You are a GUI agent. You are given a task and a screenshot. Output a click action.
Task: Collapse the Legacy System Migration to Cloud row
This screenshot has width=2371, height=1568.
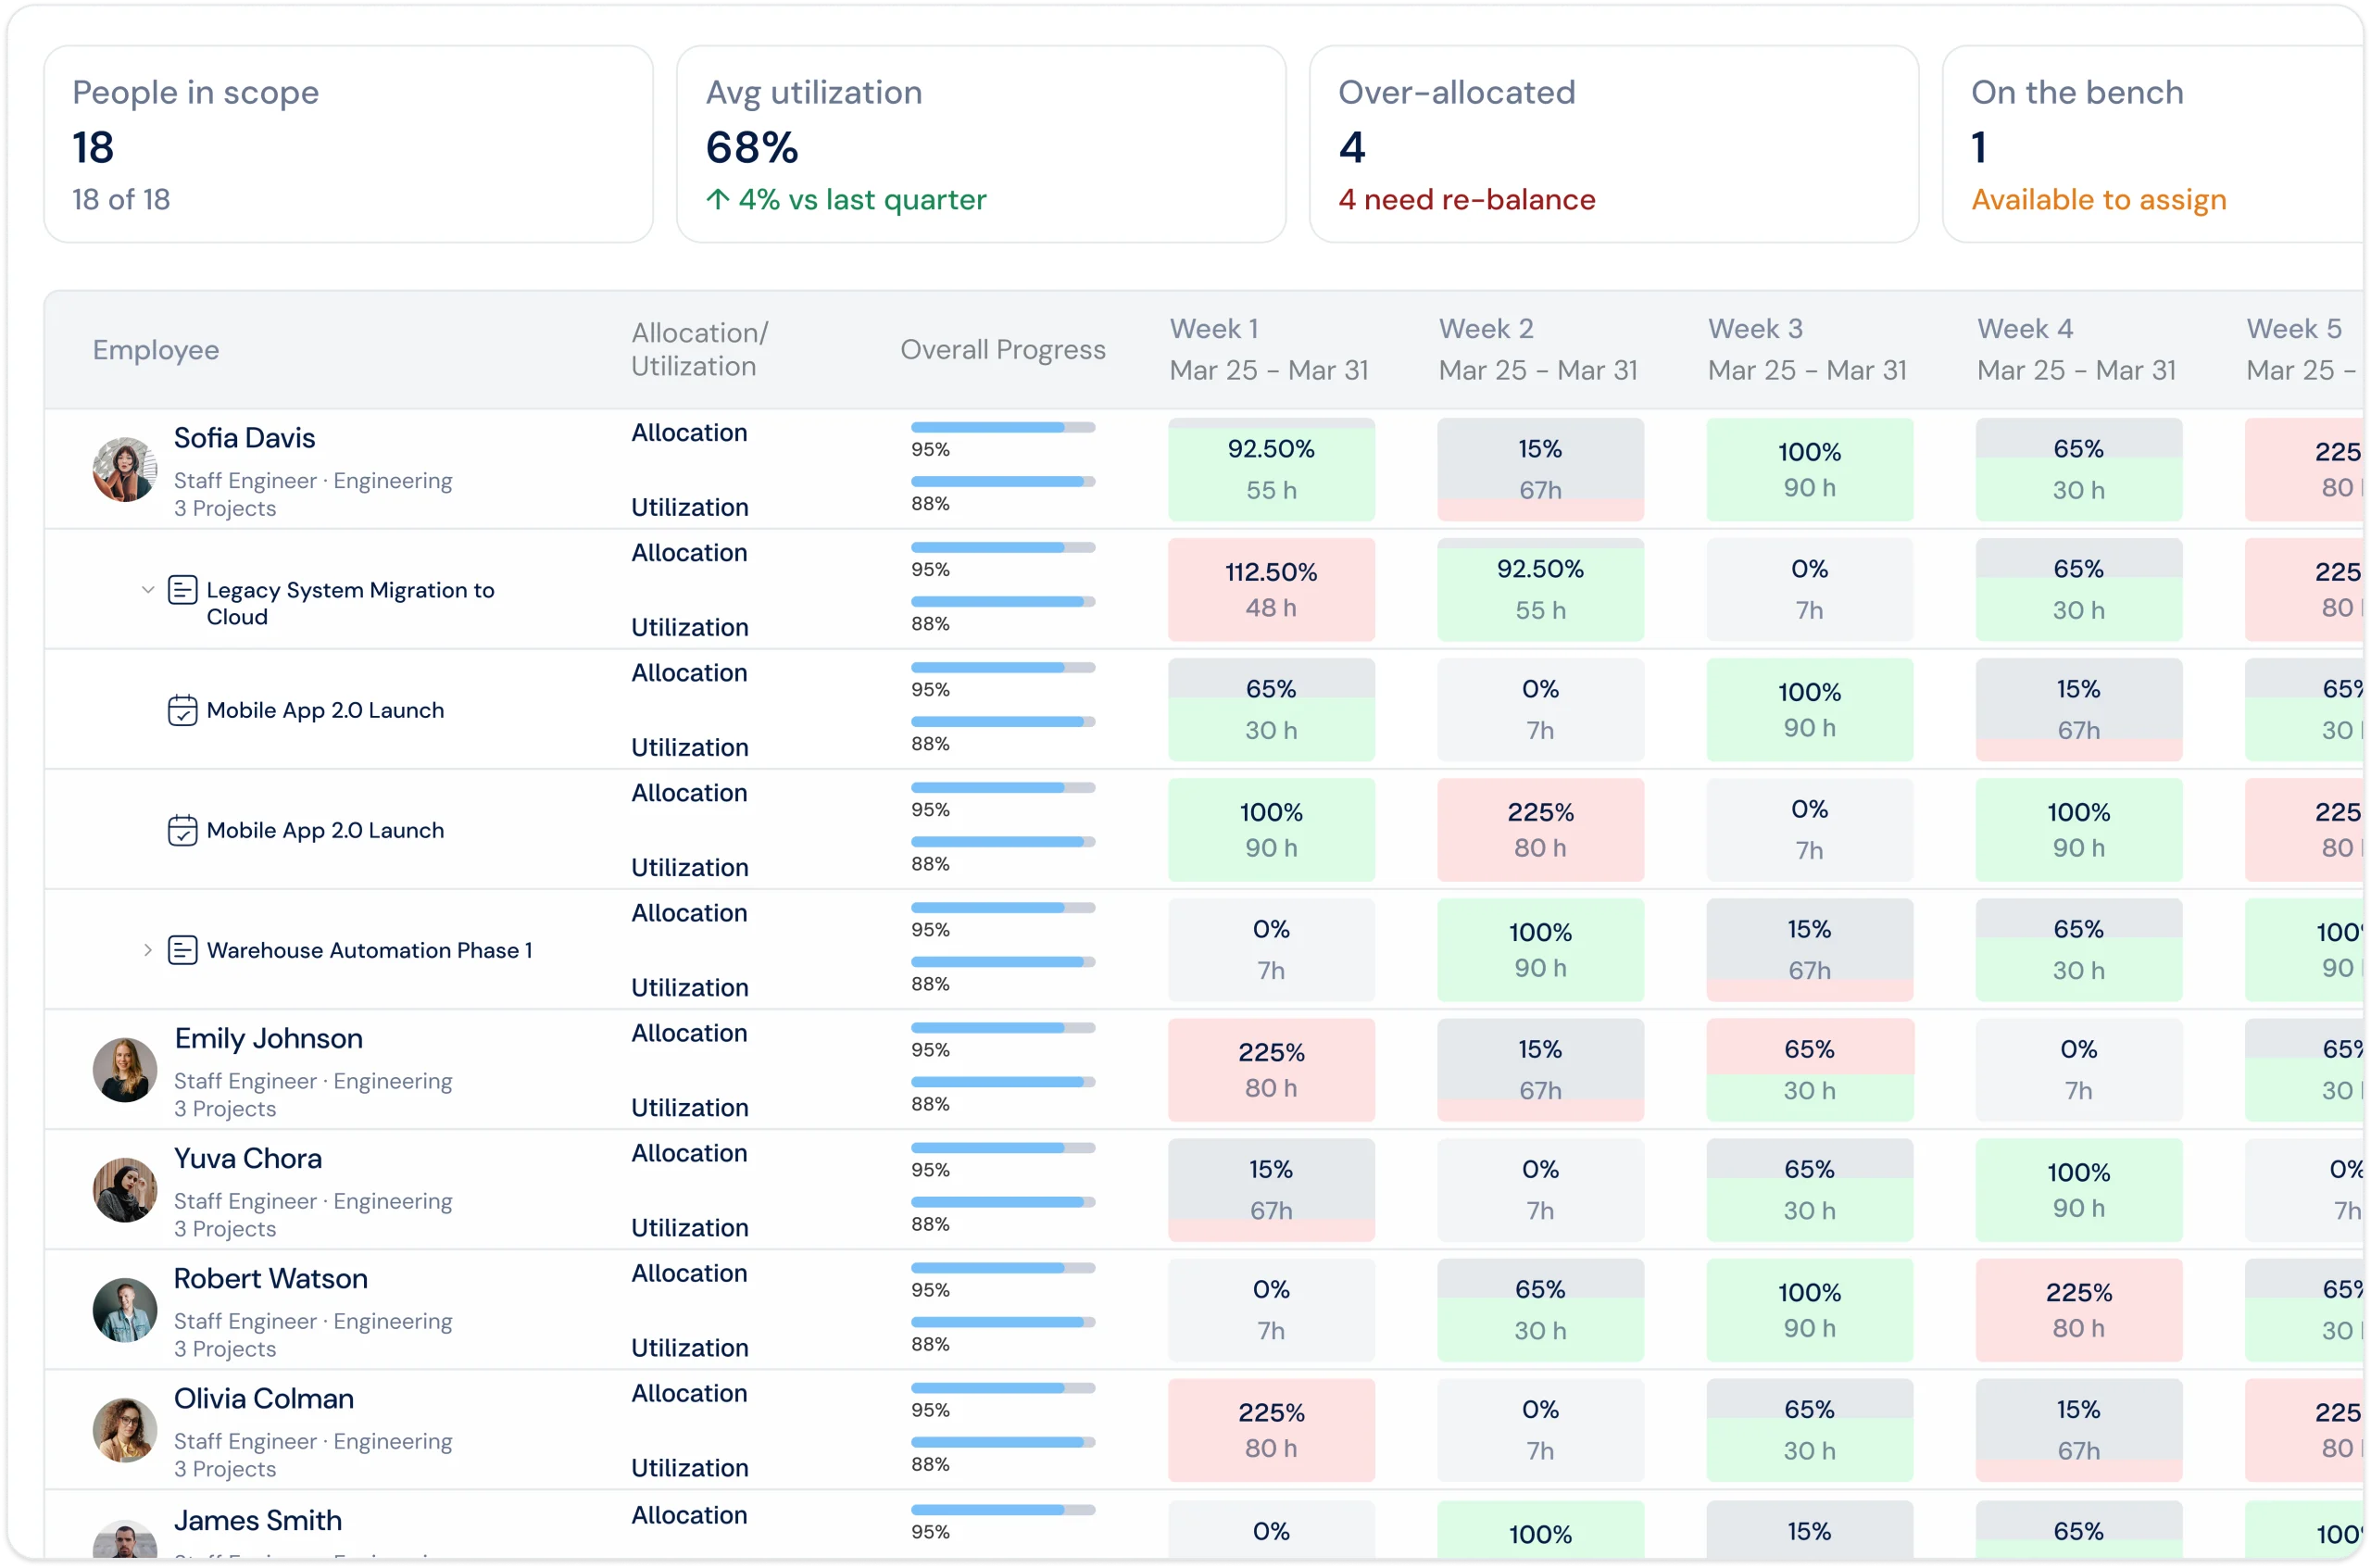(148, 590)
